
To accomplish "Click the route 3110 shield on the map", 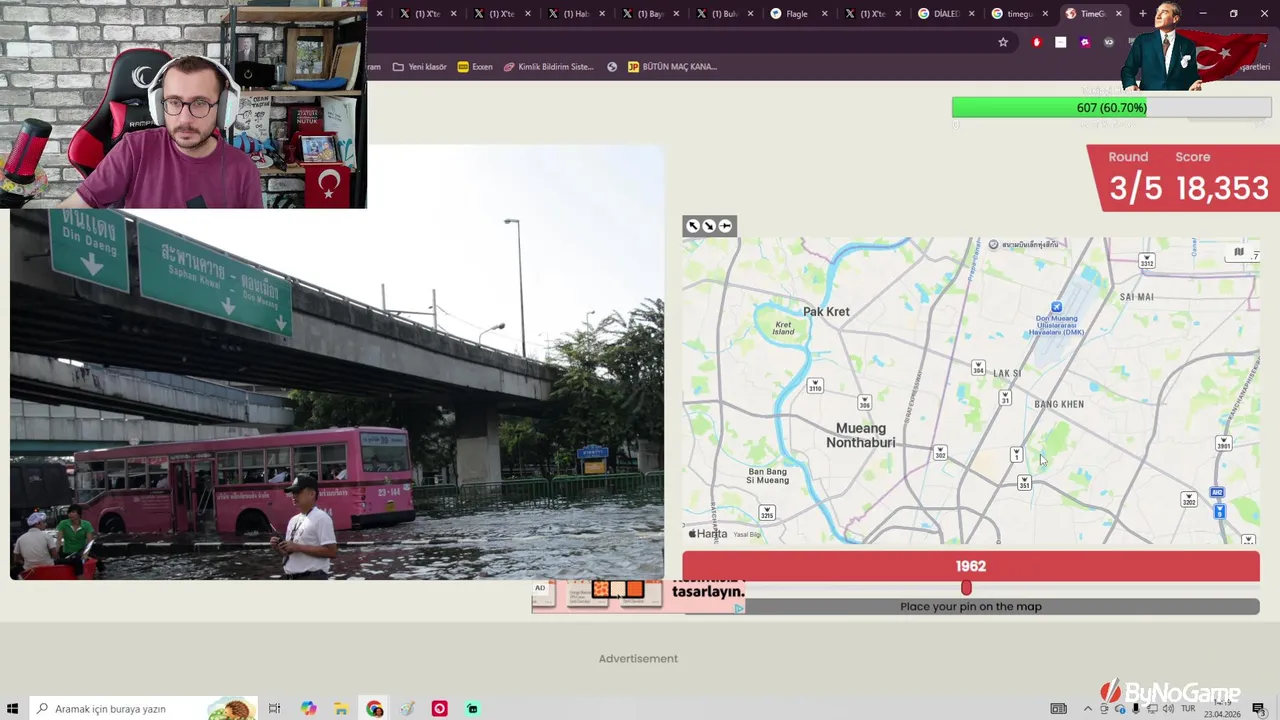I will [x=815, y=386].
